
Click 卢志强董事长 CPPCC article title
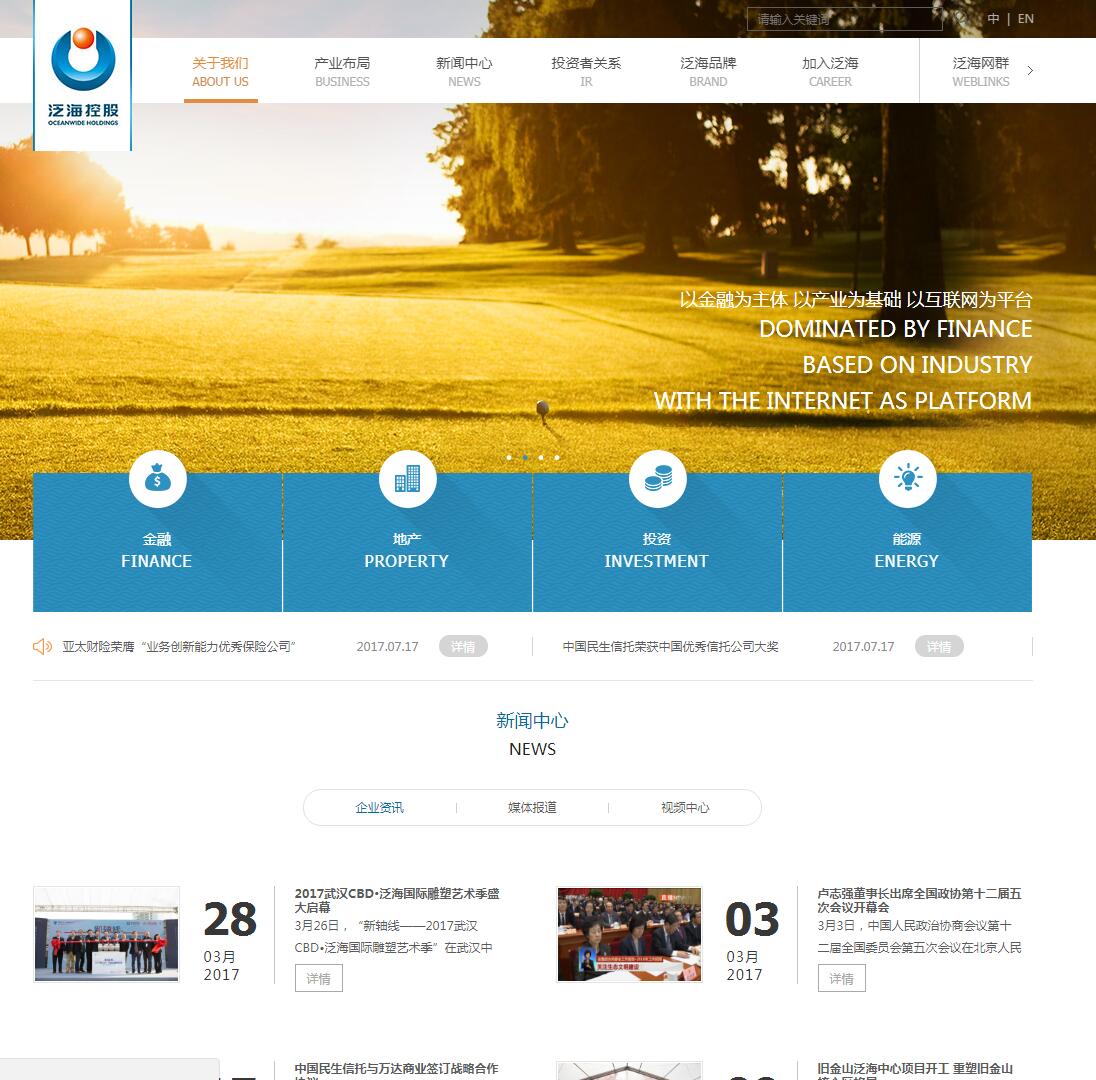tap(919, 900)
